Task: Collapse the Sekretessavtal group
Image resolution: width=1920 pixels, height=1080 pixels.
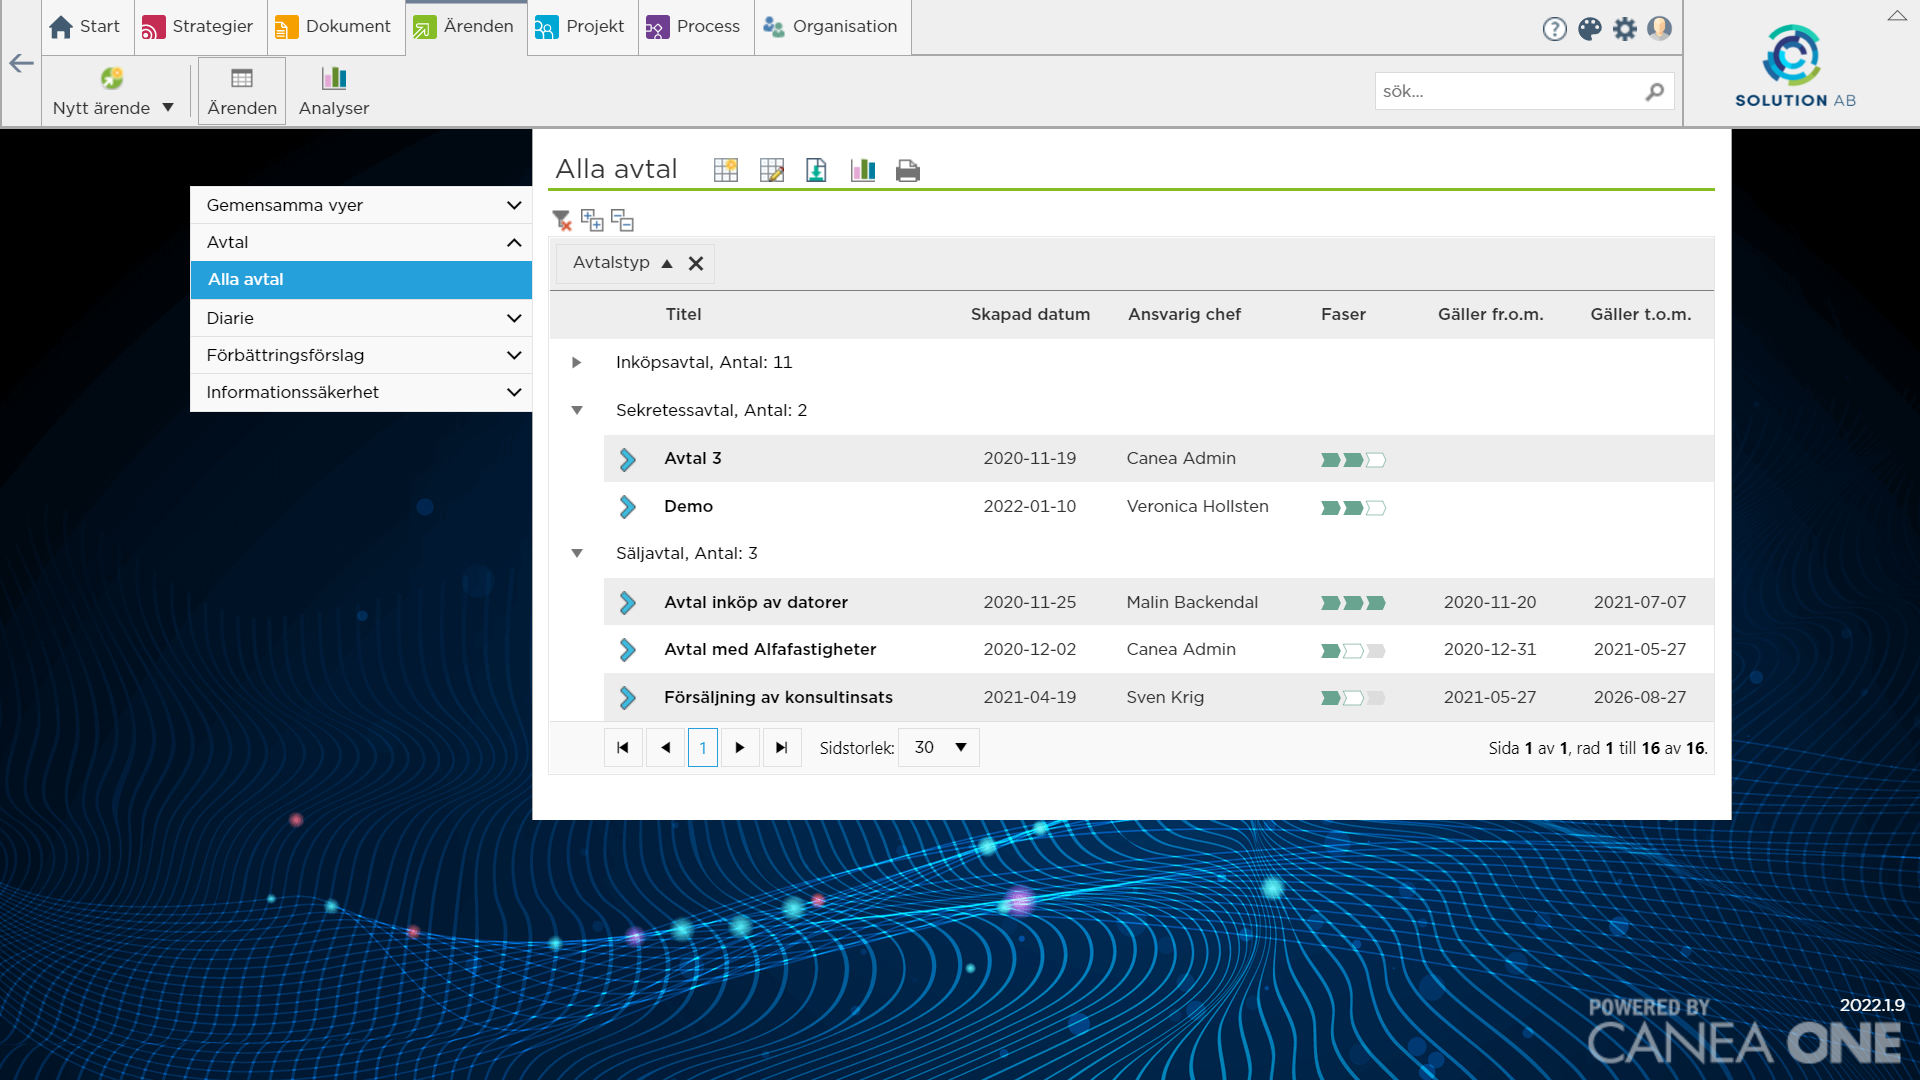Action: (576, 410)
